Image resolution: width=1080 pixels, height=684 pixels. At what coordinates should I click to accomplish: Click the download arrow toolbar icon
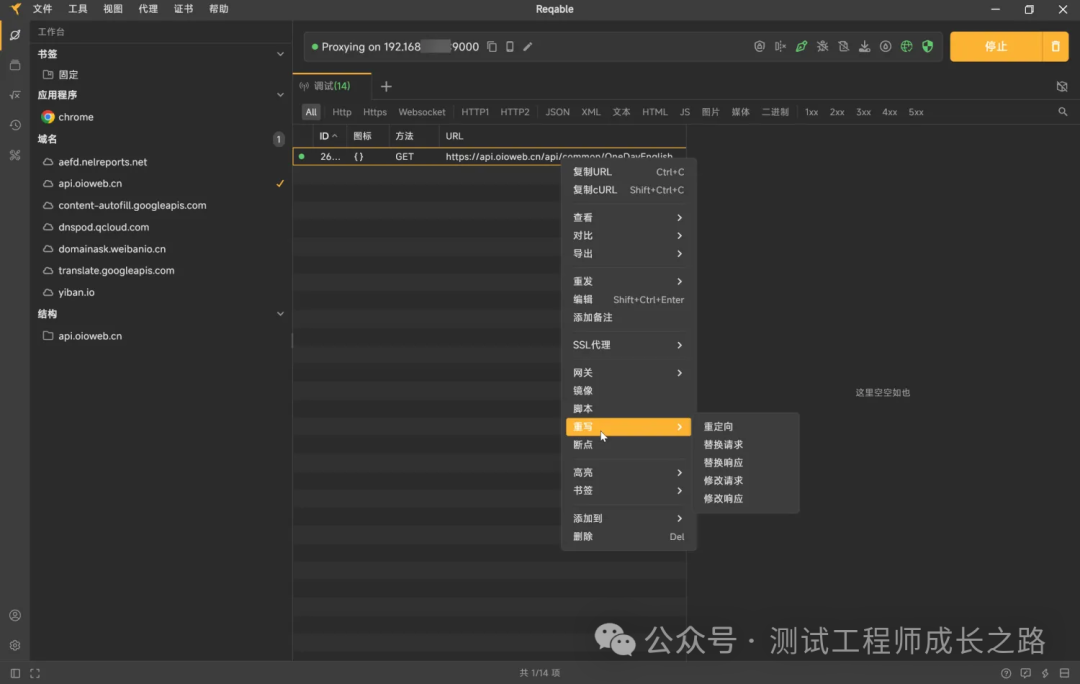click(864, 47)
